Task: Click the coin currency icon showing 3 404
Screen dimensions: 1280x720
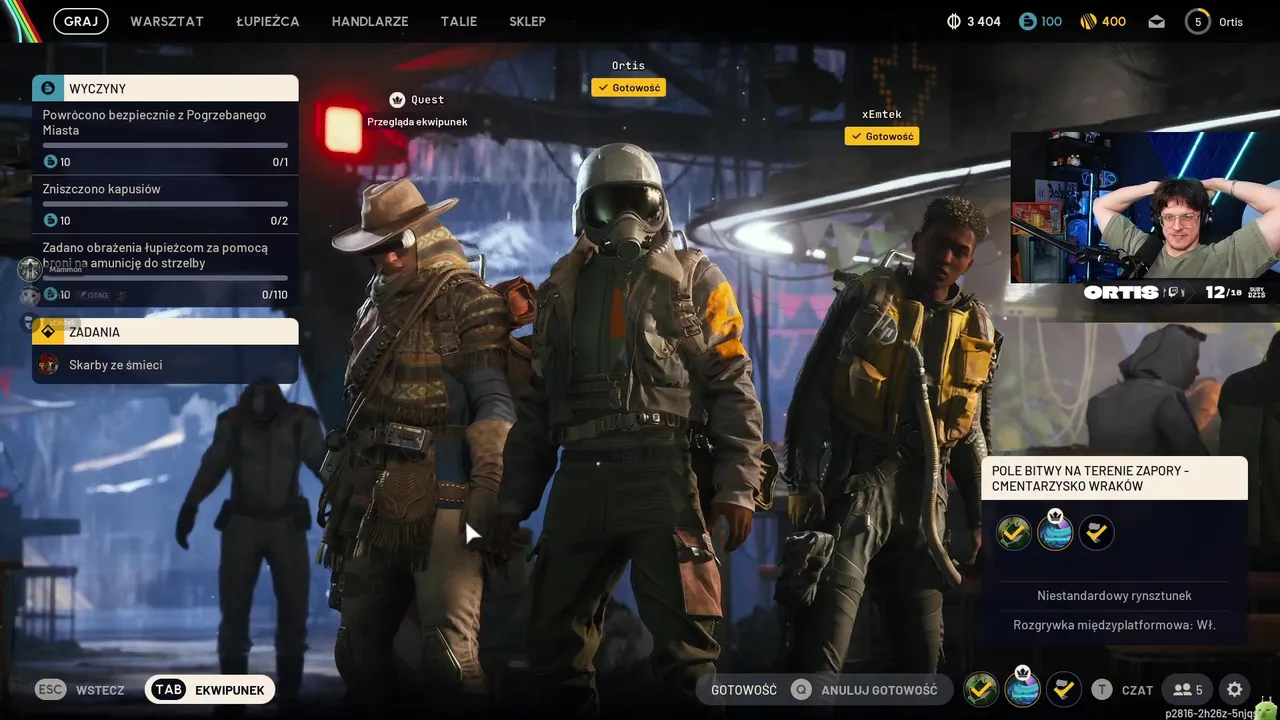Action: [953, 21]
